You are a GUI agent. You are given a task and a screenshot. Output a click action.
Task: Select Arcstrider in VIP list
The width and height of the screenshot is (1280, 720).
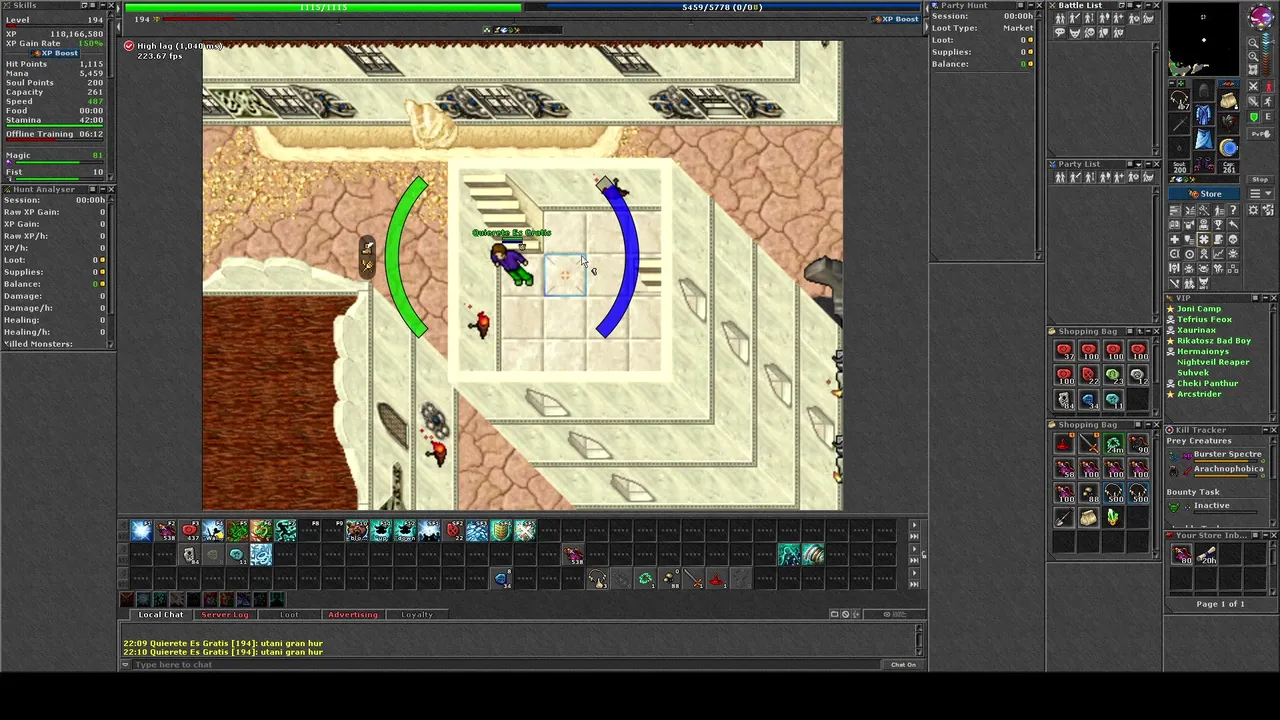coord(1199,394)
